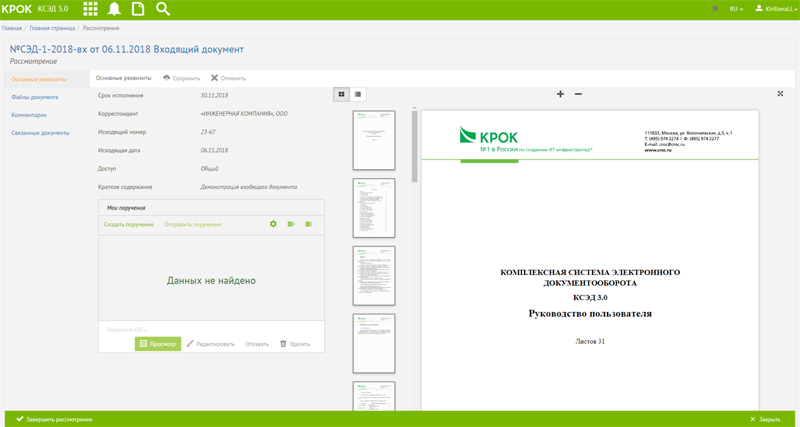Click Завершить рассмотрение in bottom bar
Screen dimensions: 800x427
pyautogui.click(x=54, y=419)
